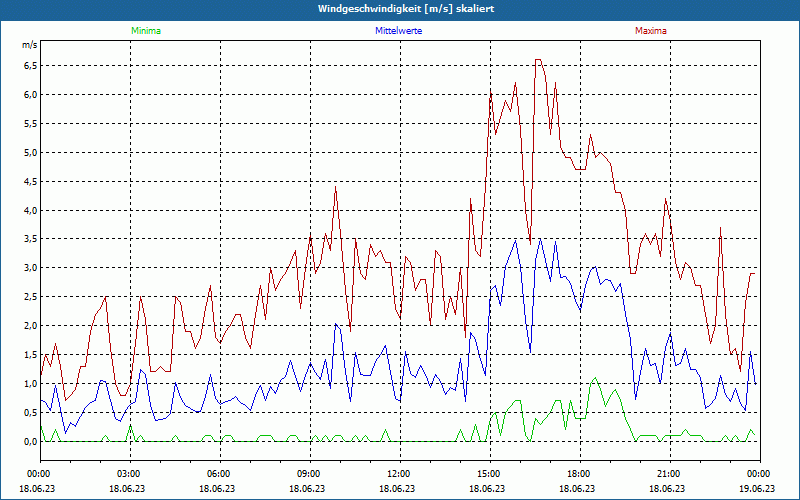Click the "5,5" y-axis value
This screenshot has height=500, width=800.
[31, 123]
